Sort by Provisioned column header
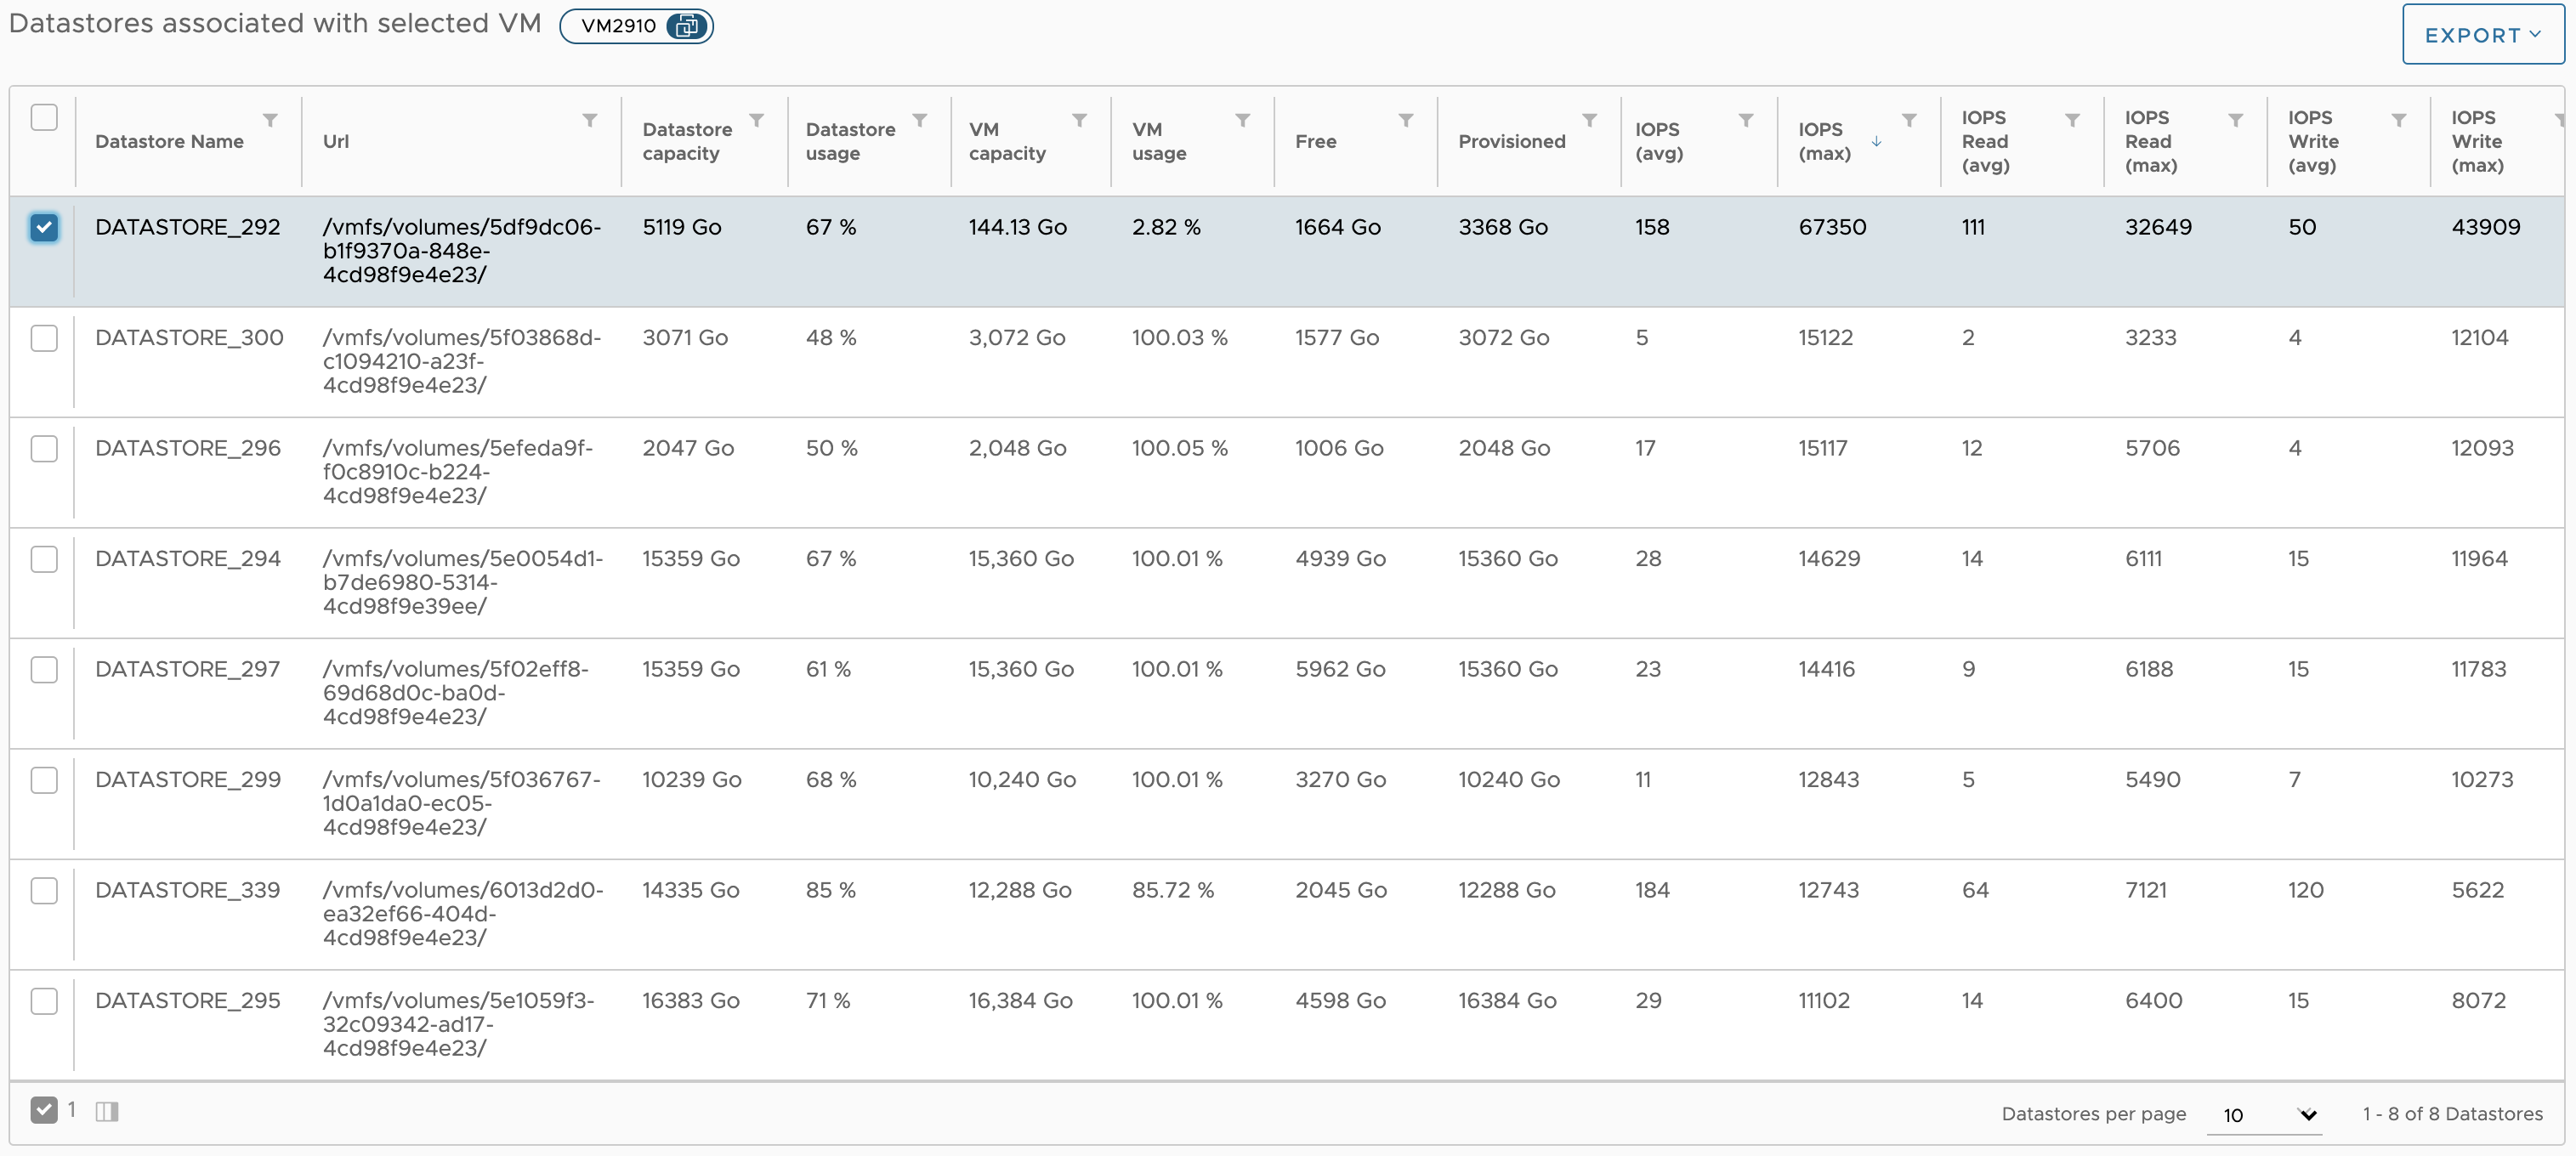The width and height of the screenshot is (2576, 1156). tap(1512, 141)
